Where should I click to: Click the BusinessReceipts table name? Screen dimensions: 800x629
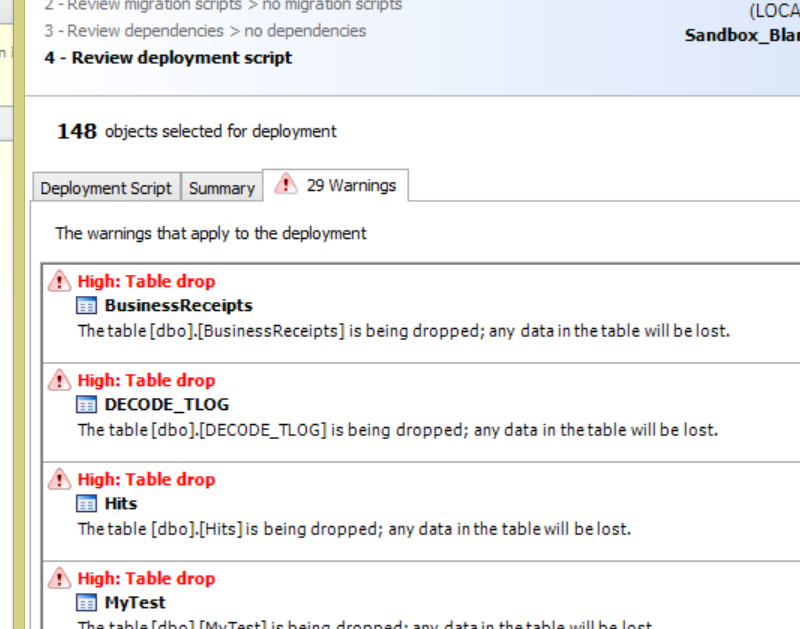178,306
